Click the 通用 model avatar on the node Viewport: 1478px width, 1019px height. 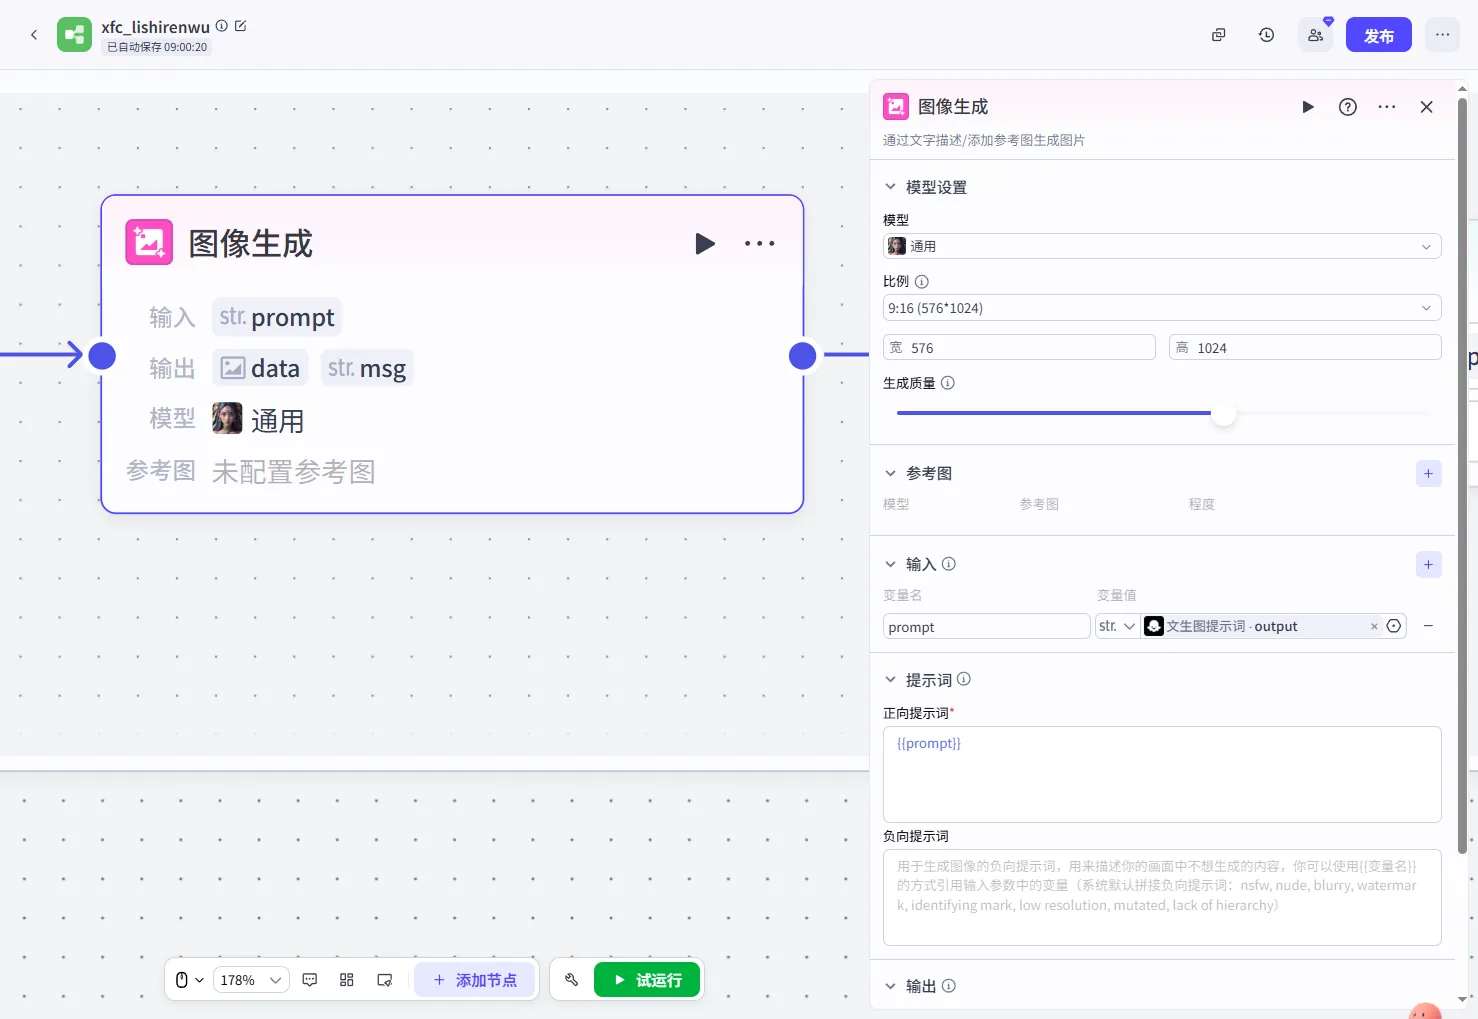click(227, 418)
